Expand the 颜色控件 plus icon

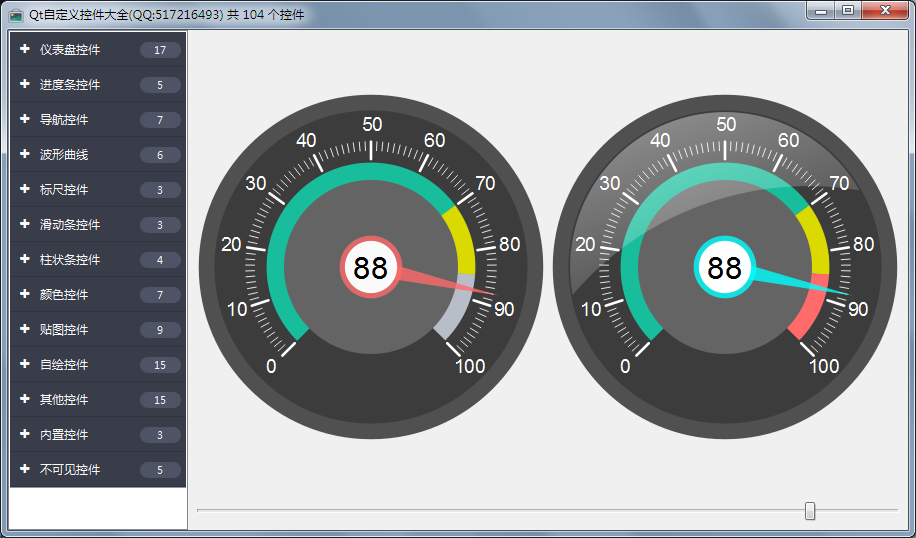tap(25, 294)
